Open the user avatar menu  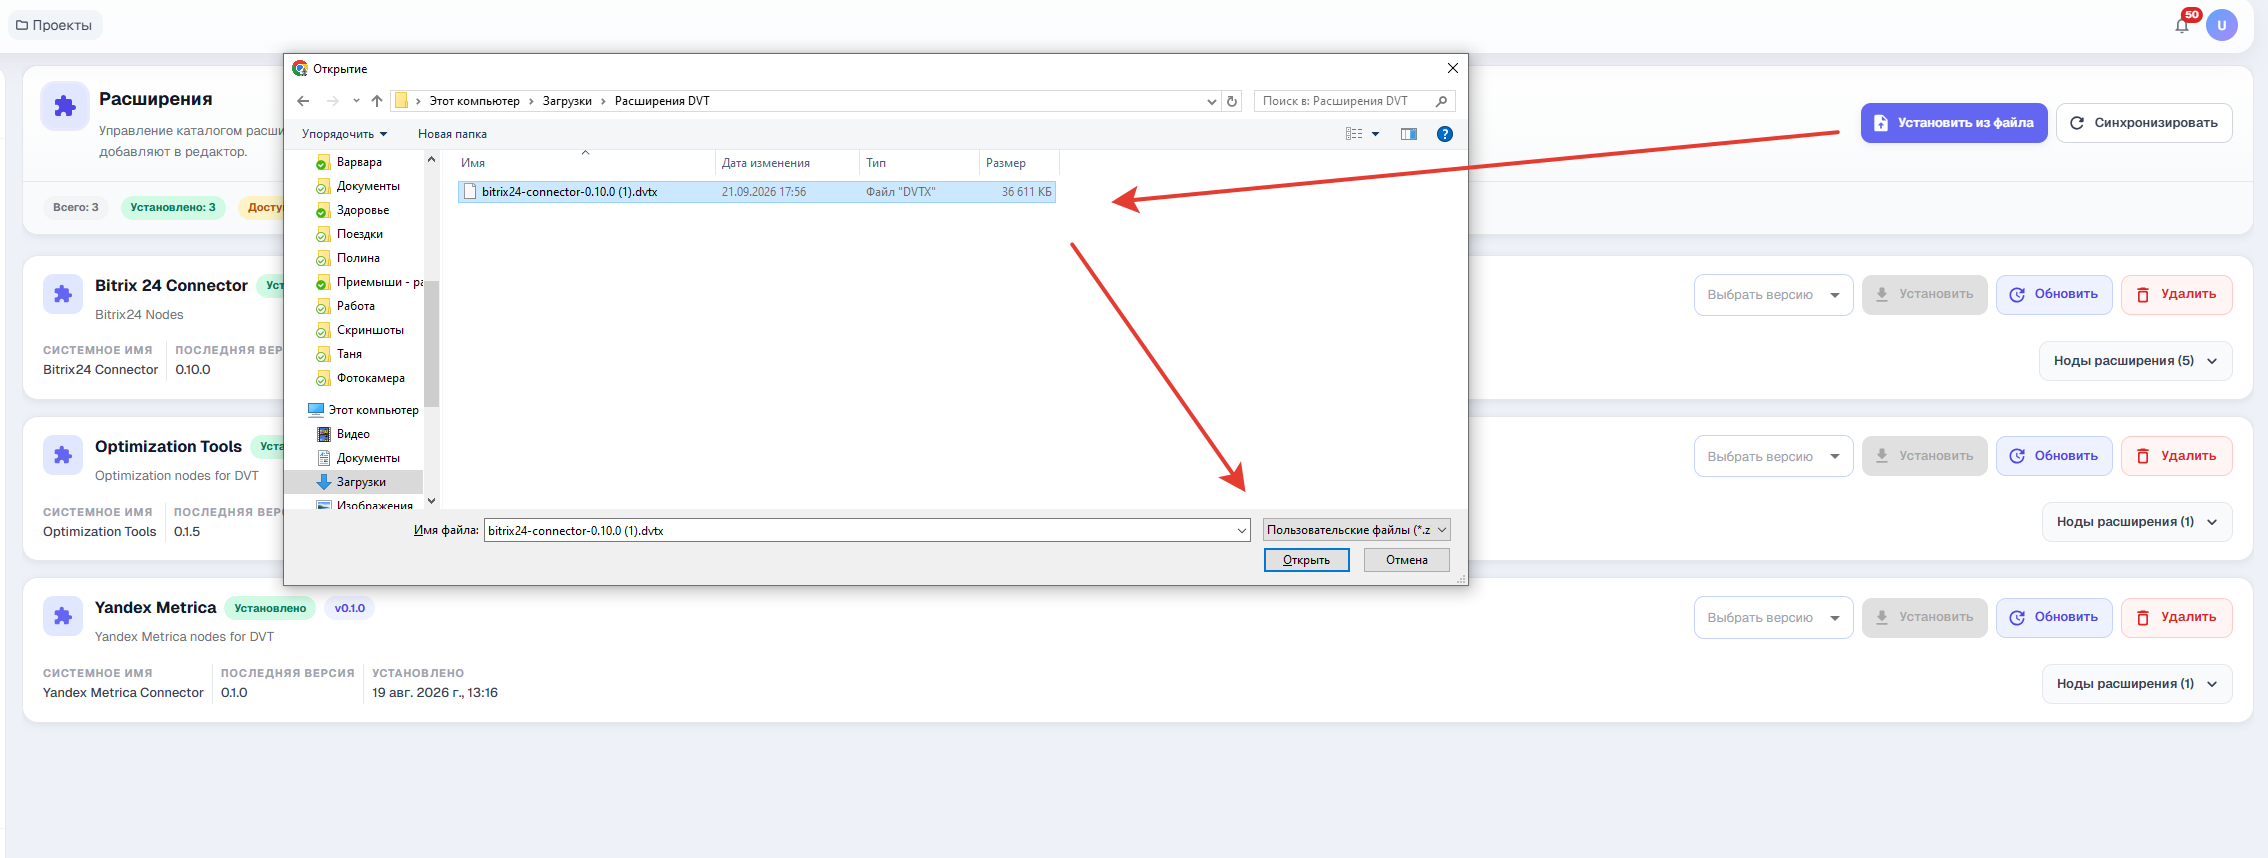click(x=2222, y=25)
